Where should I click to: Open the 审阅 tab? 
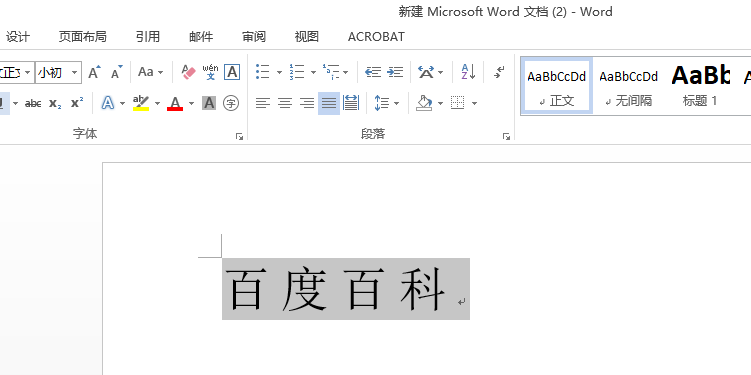pyautogui.click(x=254, y=36)
